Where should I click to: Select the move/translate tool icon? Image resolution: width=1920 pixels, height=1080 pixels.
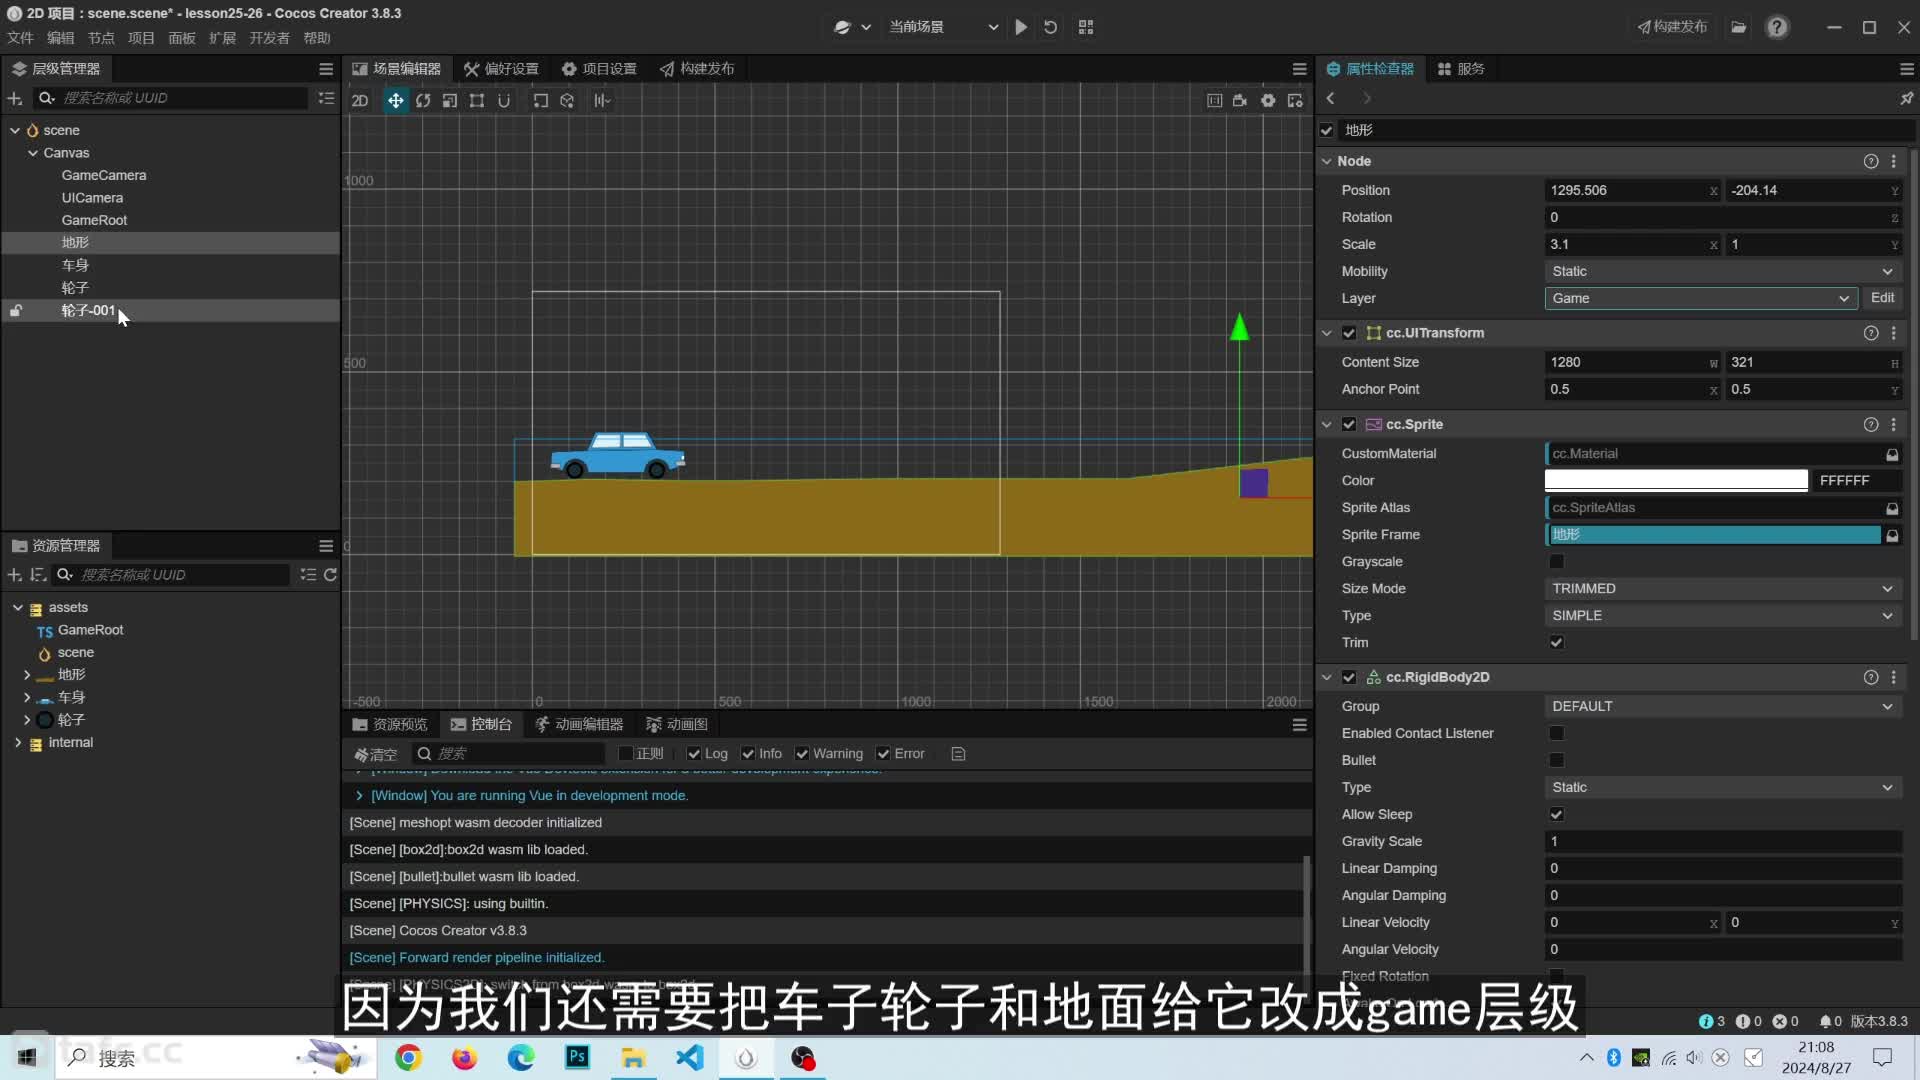pyautogui.click(x=396, y=99)
